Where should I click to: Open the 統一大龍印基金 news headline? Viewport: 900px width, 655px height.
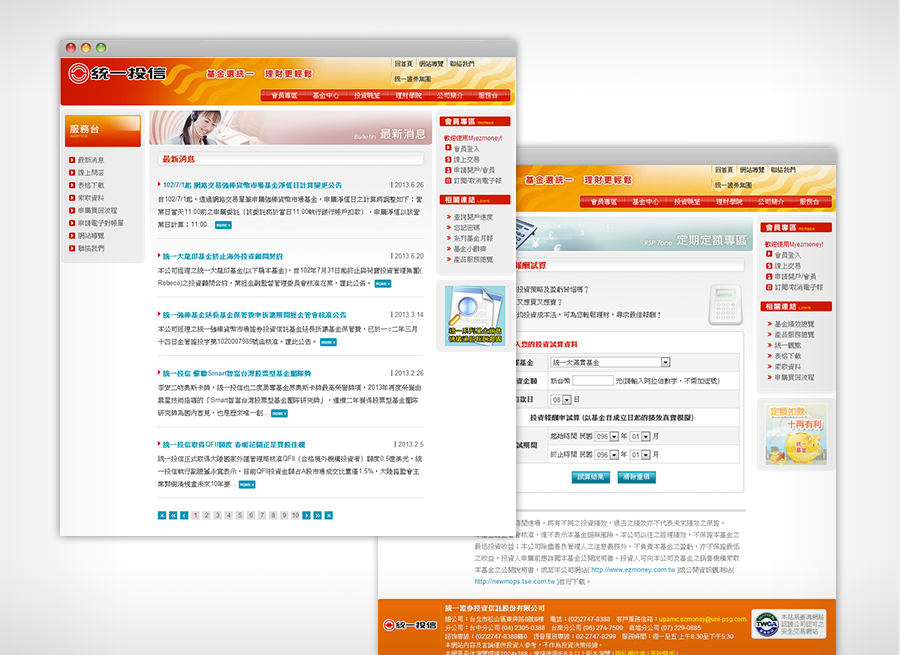click(222, 257)
